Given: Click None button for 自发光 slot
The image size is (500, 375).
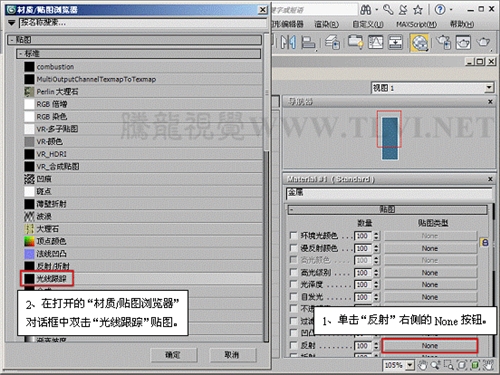Looking at the screenshot, I should (430, 297).
